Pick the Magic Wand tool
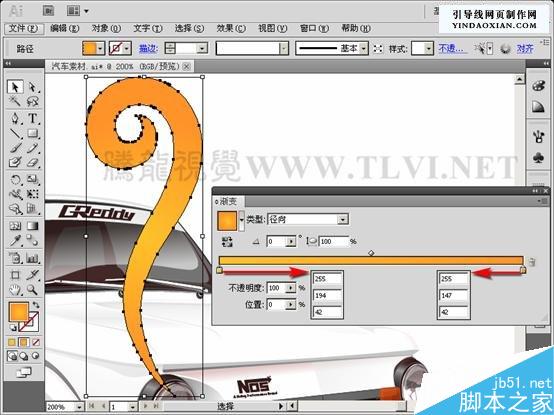 pos(15,101)
